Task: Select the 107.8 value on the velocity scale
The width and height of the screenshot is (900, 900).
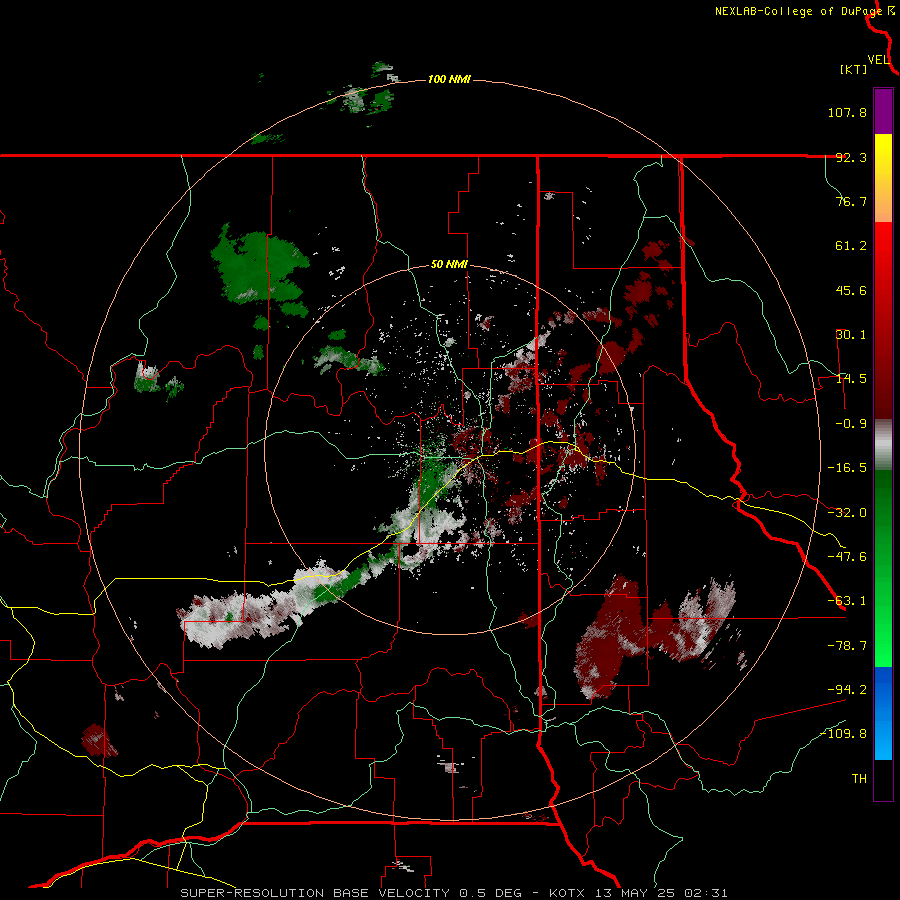Action: click(x=847, y=112)
